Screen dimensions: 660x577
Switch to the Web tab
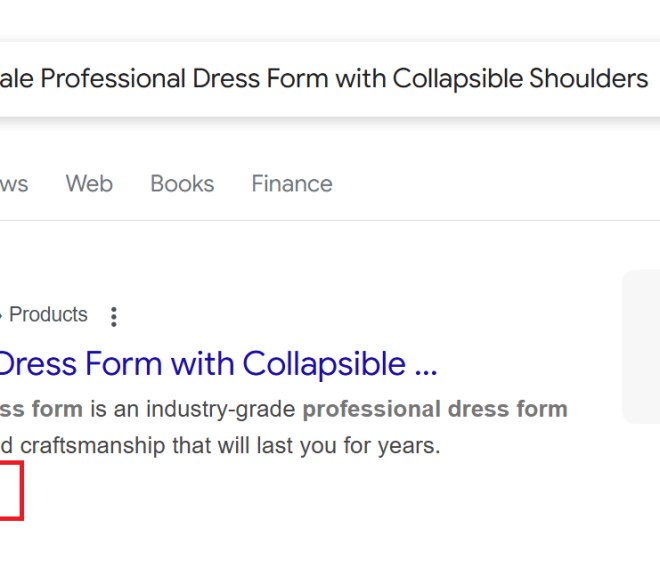tap(89, 184)
